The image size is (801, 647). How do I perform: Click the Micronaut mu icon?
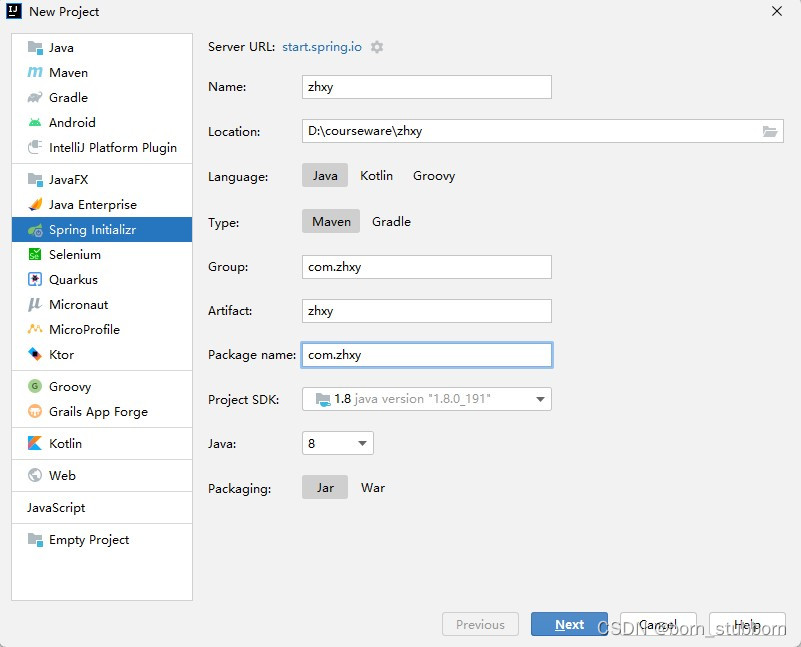pos(35,304)
